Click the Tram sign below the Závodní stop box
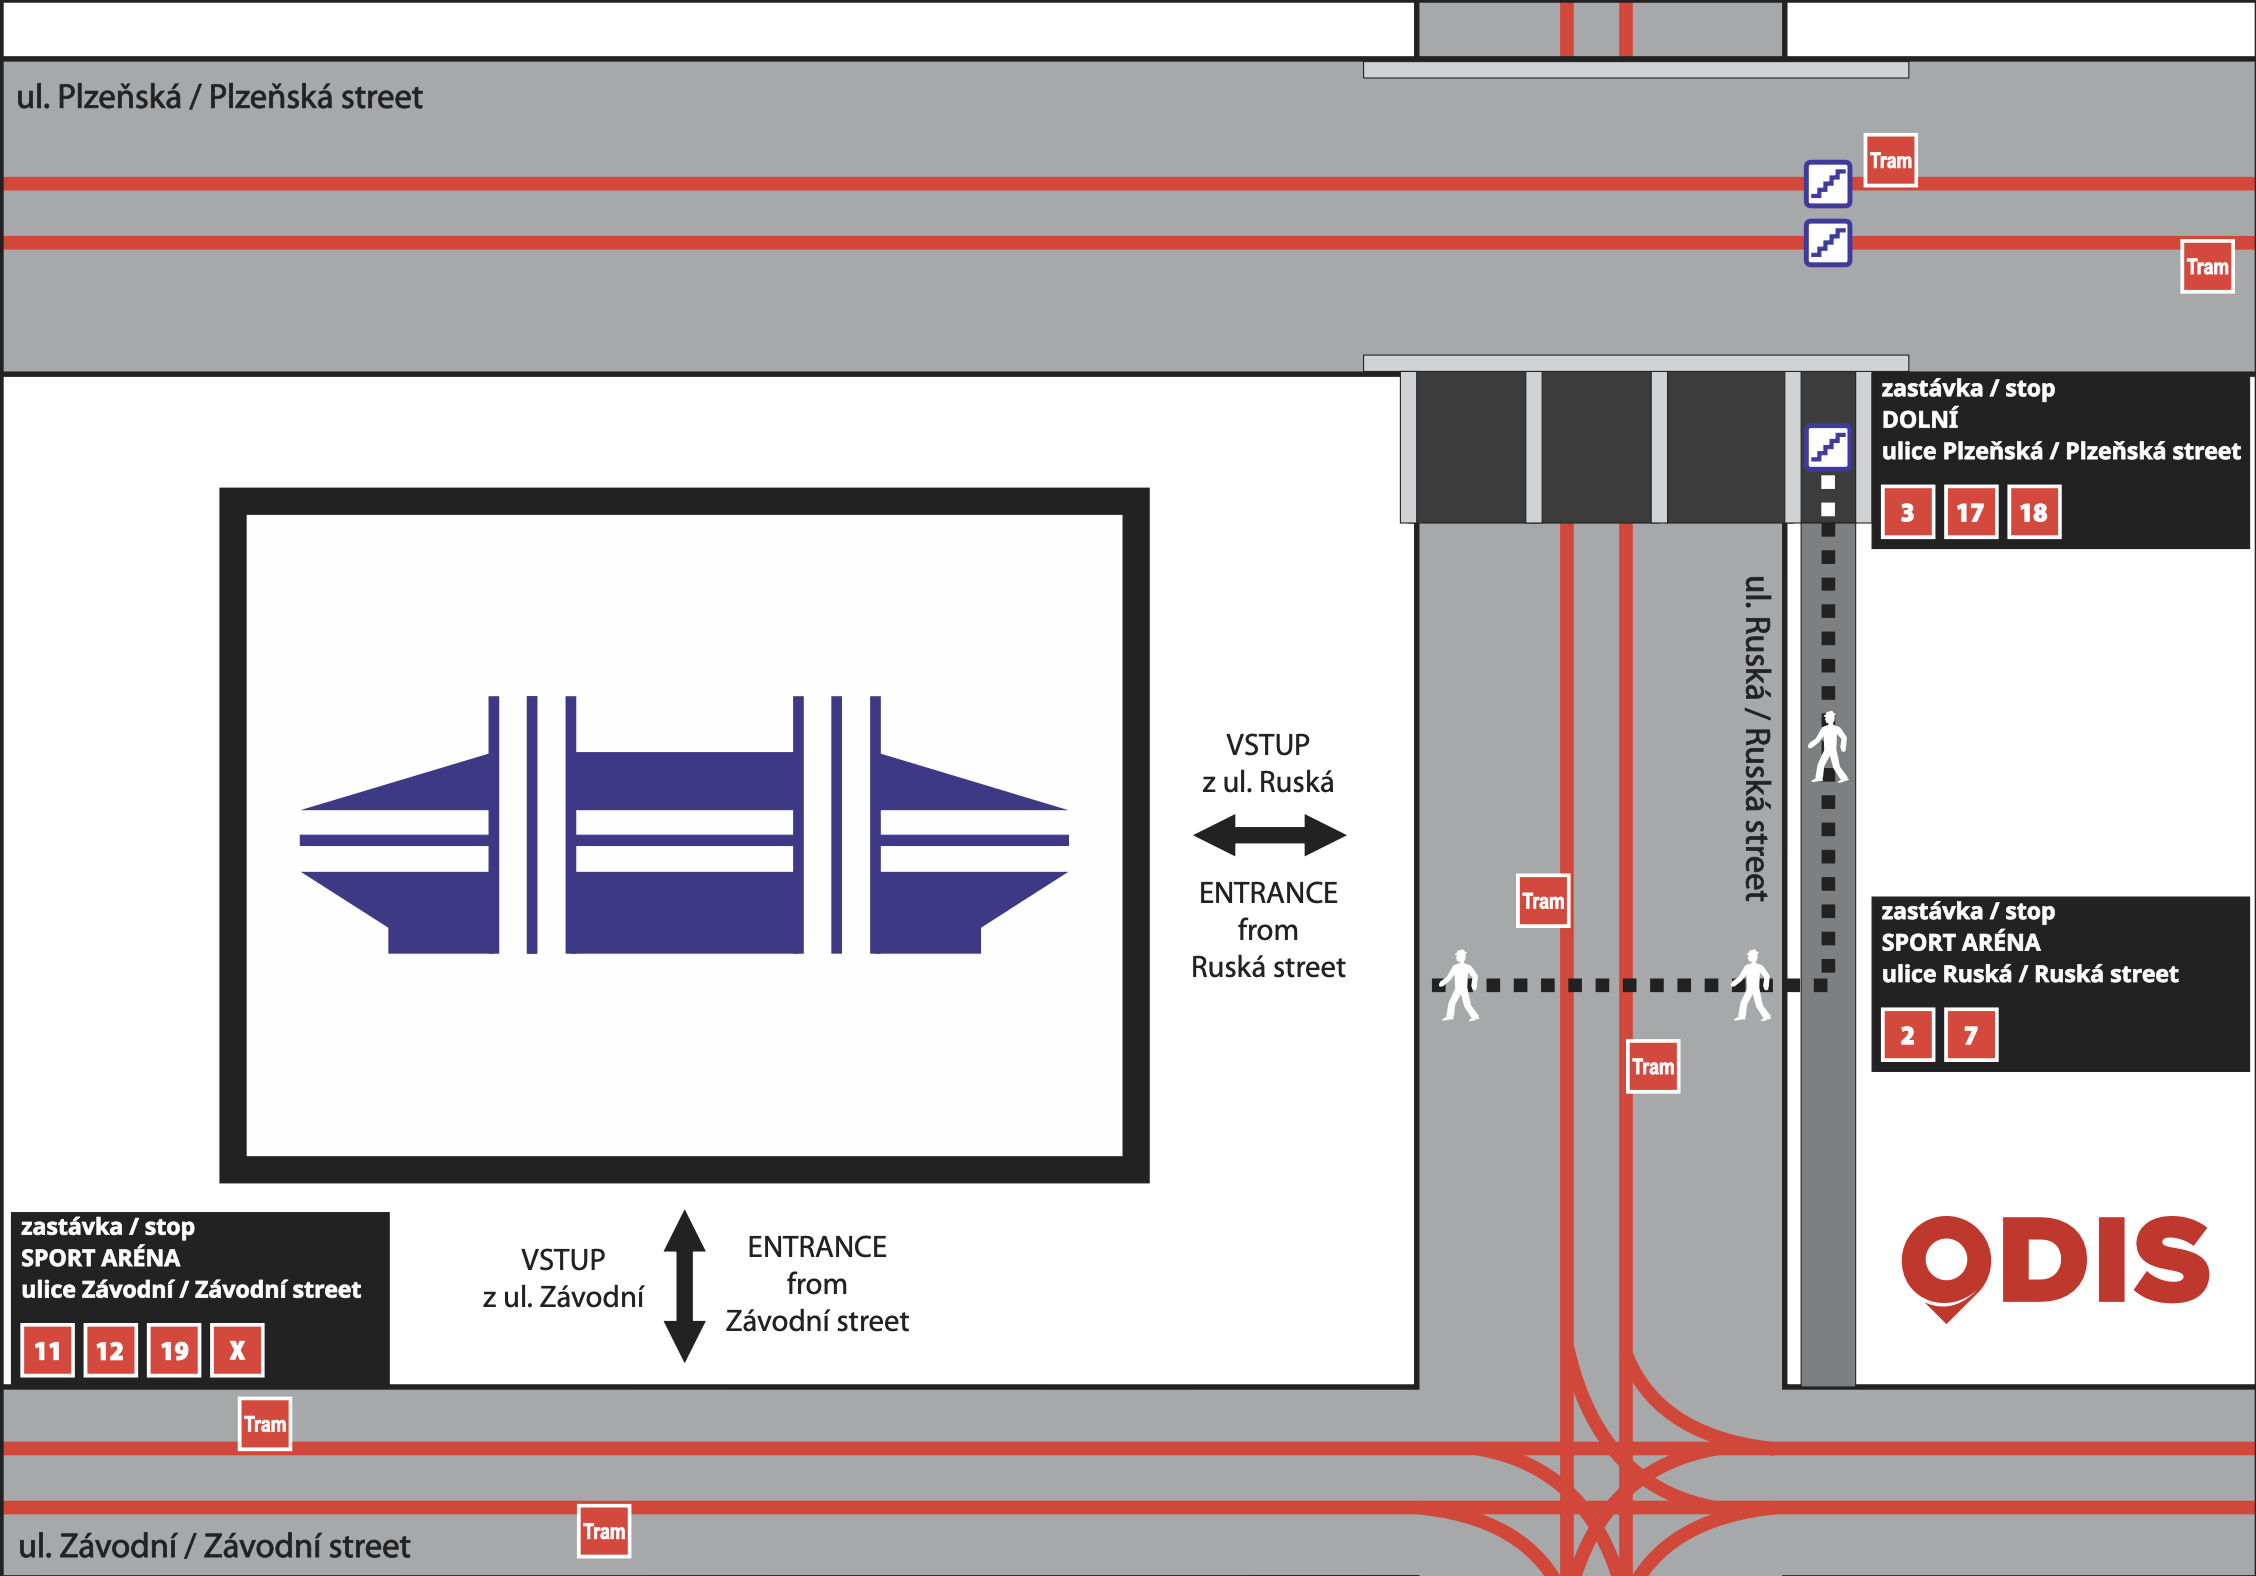 point(265,1424)
